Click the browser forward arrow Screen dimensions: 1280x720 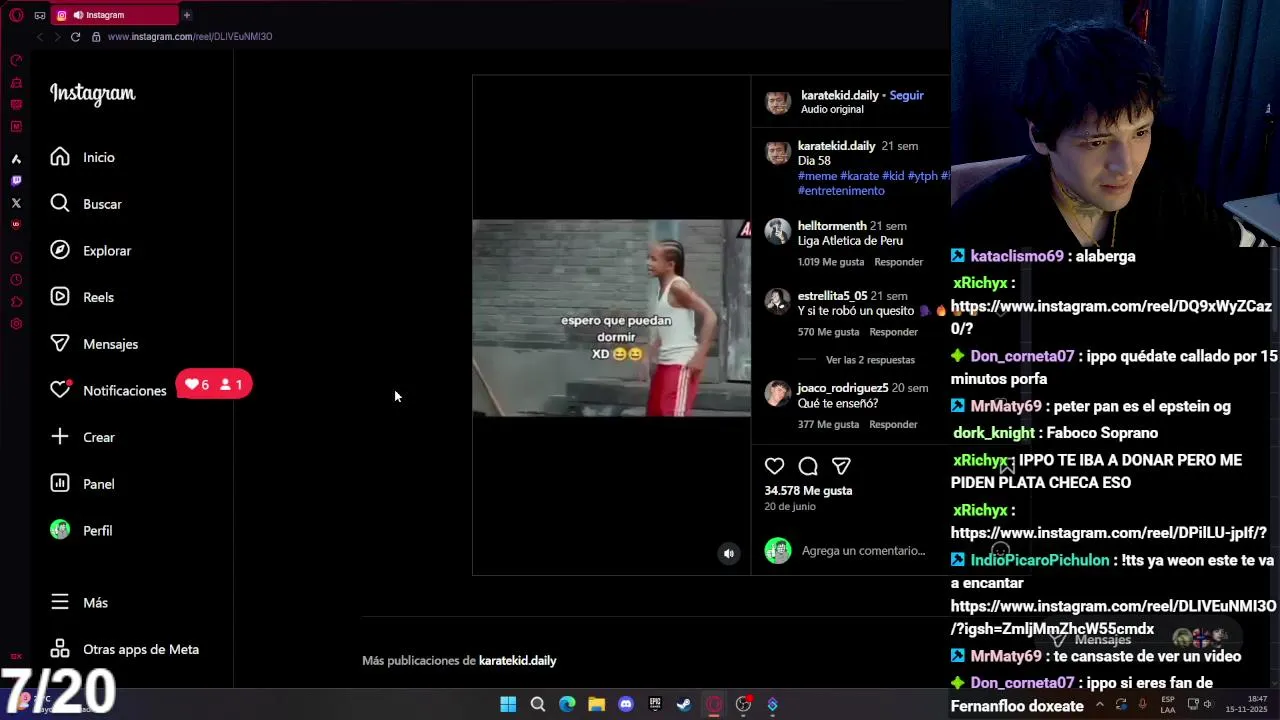57,37
